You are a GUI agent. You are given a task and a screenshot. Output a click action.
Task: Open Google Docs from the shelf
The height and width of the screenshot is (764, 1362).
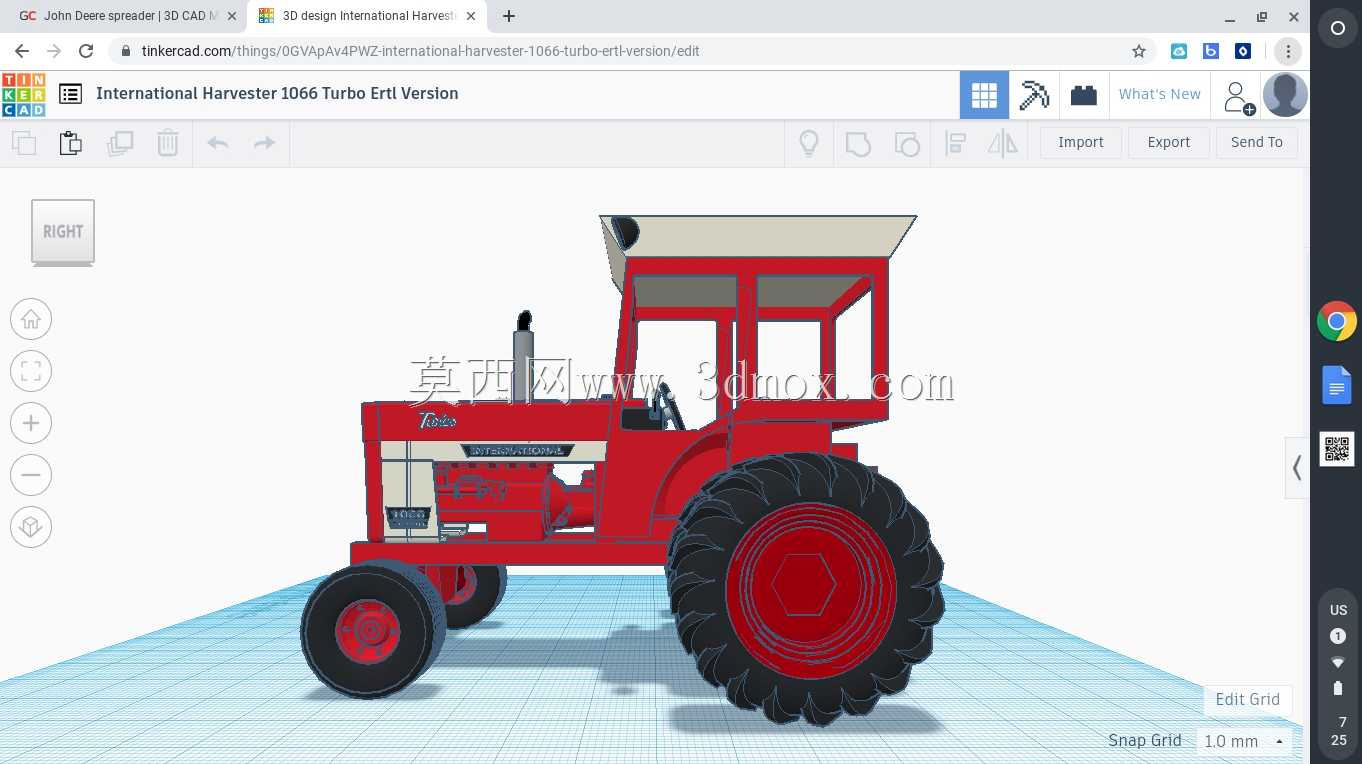click(1337, 385)
